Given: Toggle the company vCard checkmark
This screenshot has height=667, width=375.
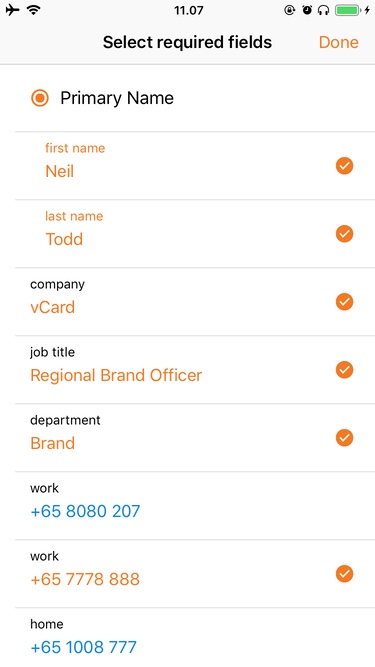Looking at the screenshot, I should click(x=344, y=302).
